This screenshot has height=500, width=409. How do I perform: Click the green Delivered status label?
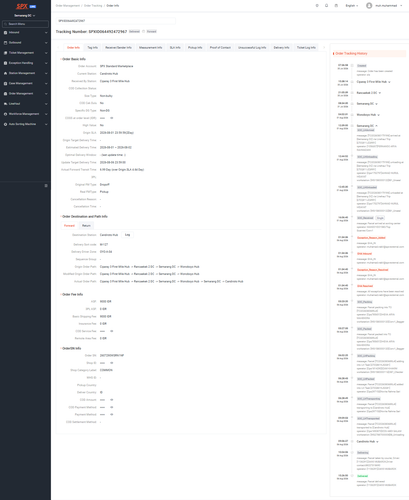[x=362, y=476]
